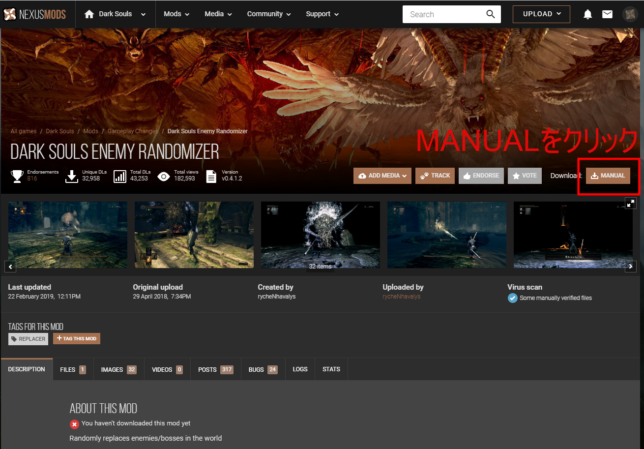Click the Manual download button

click(x=608, y=176)
